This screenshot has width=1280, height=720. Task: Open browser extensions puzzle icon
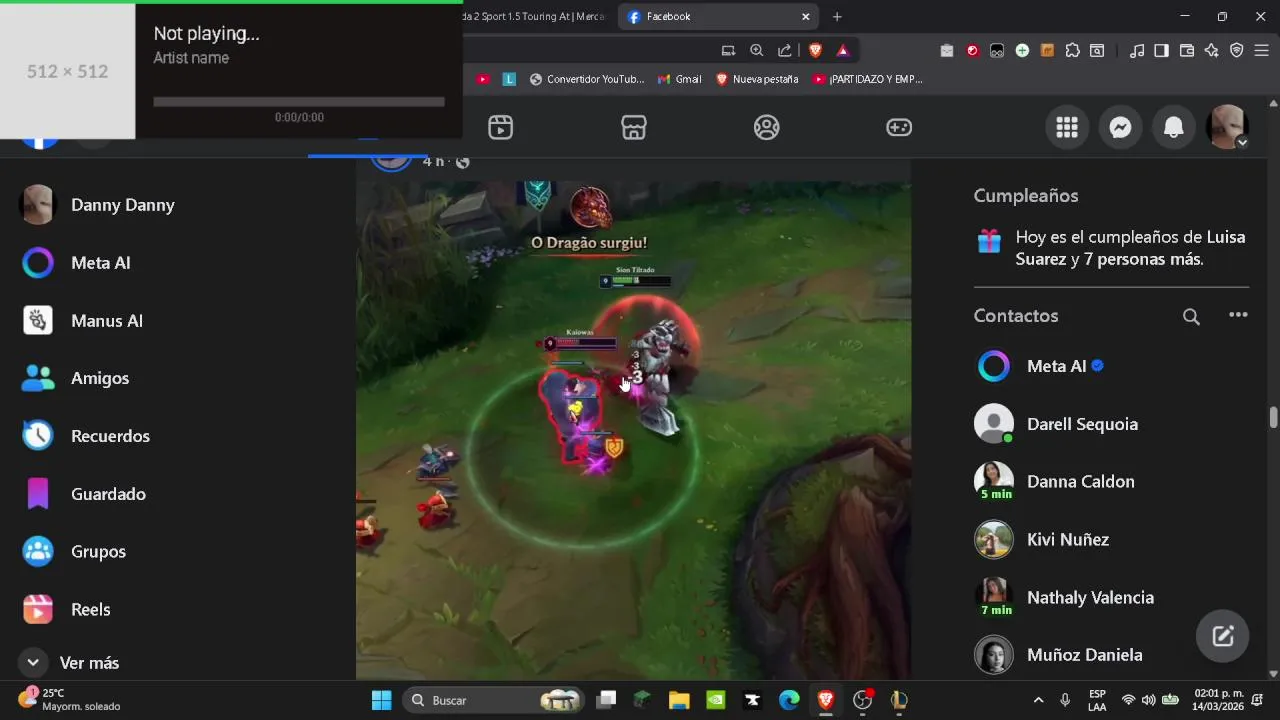coord(1073,50)
